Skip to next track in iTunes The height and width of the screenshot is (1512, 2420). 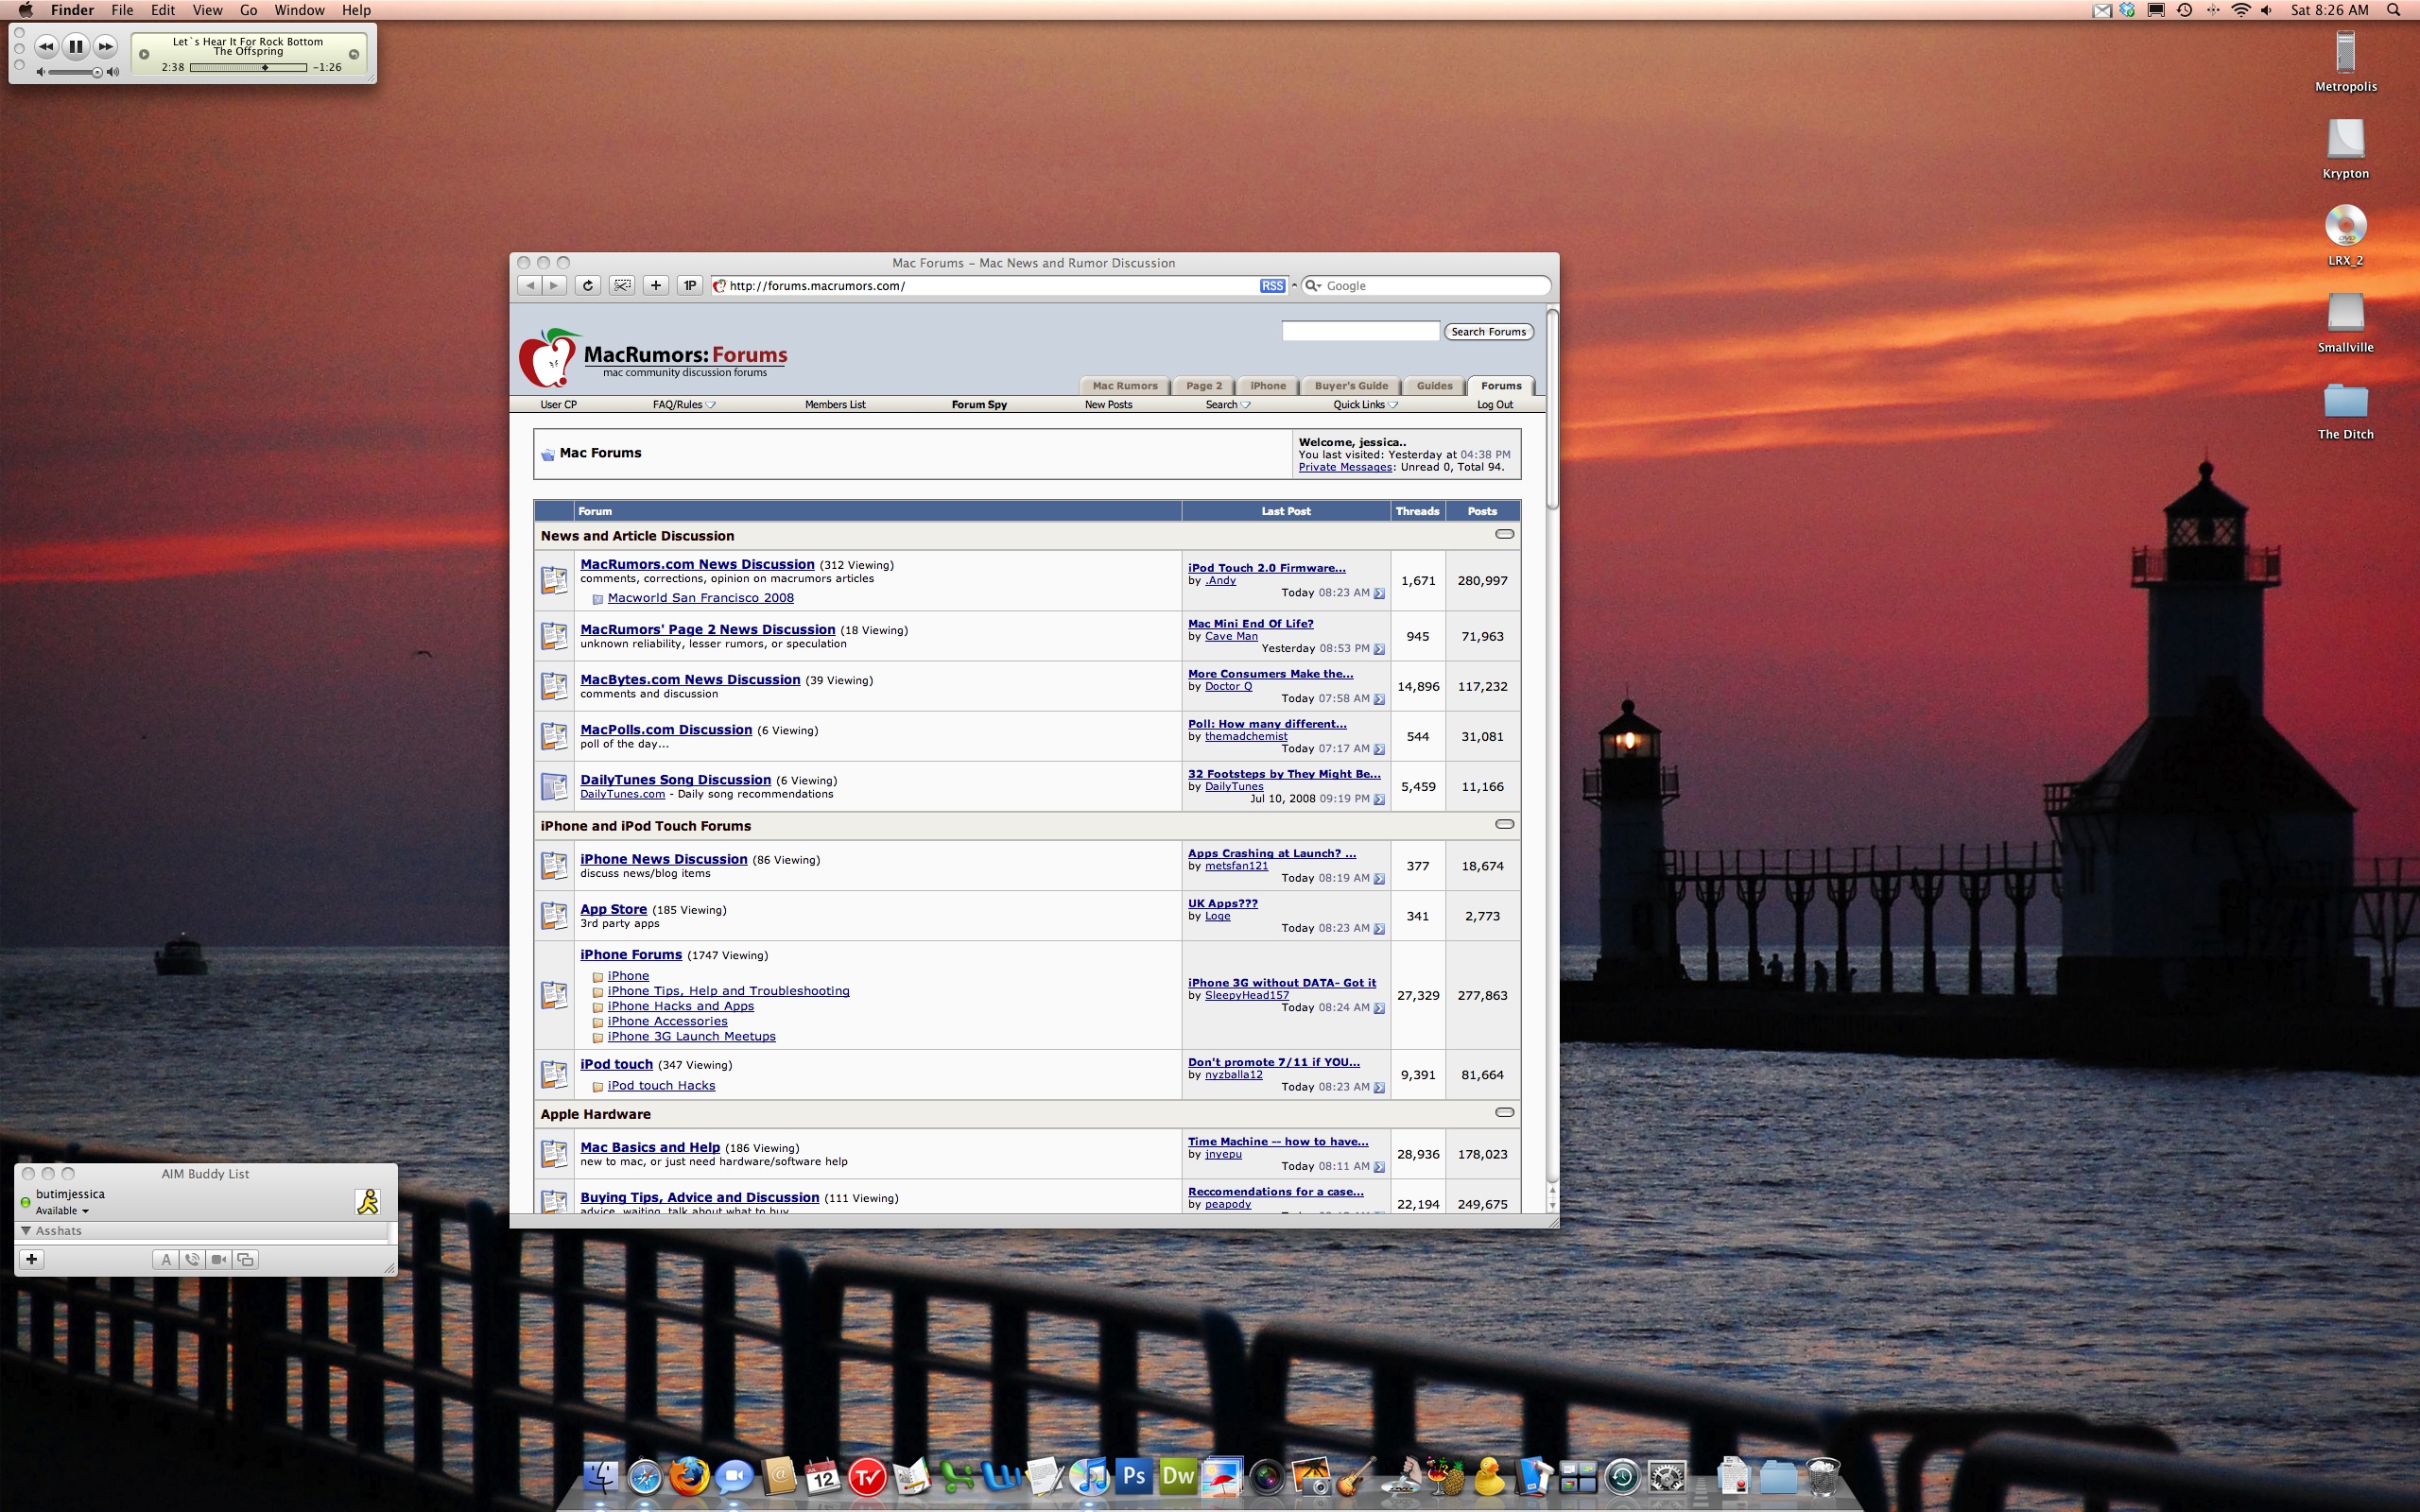105,46
